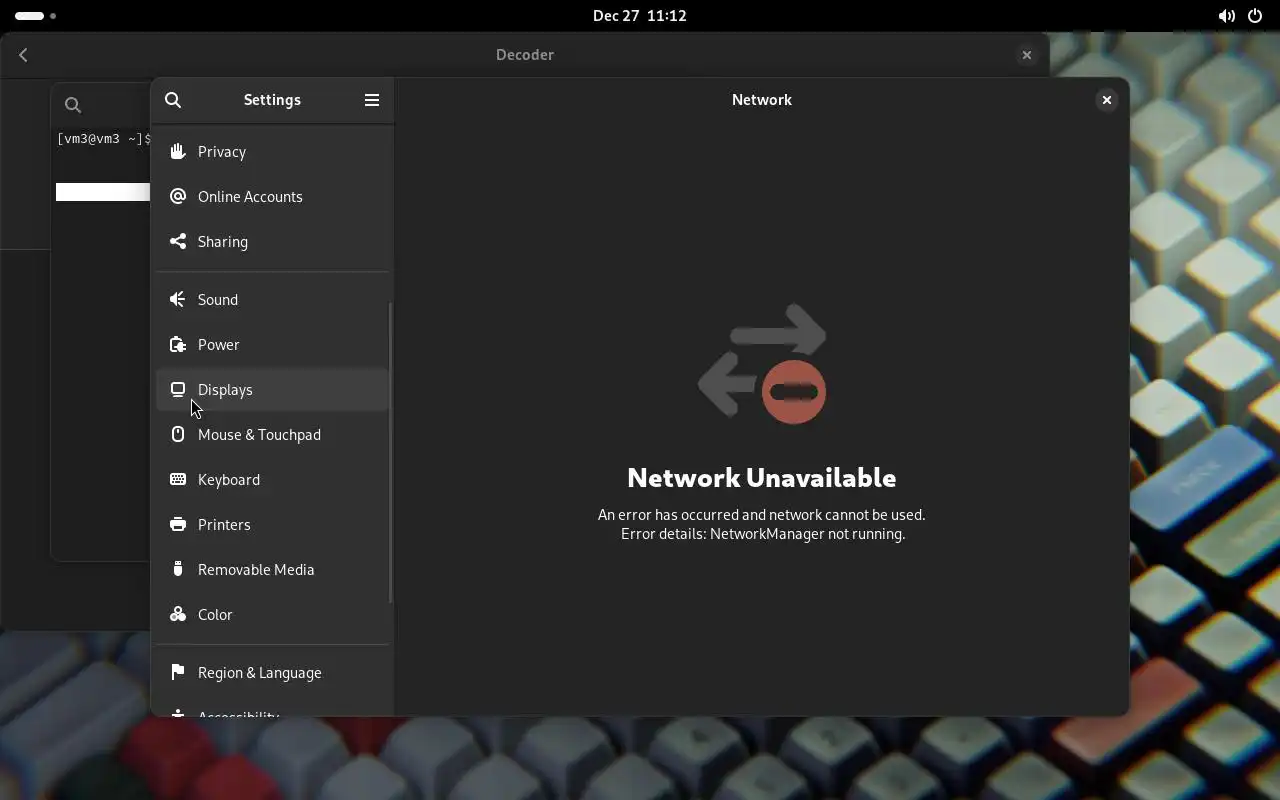Click the Network panel title

coord(762,100)
